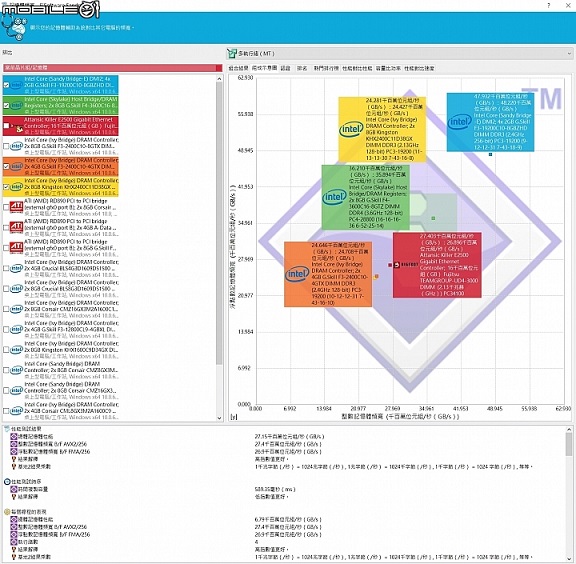The height and width of the screenshot is (564, 576).
Task: Click the question mark help button
Action: point(549,6)
